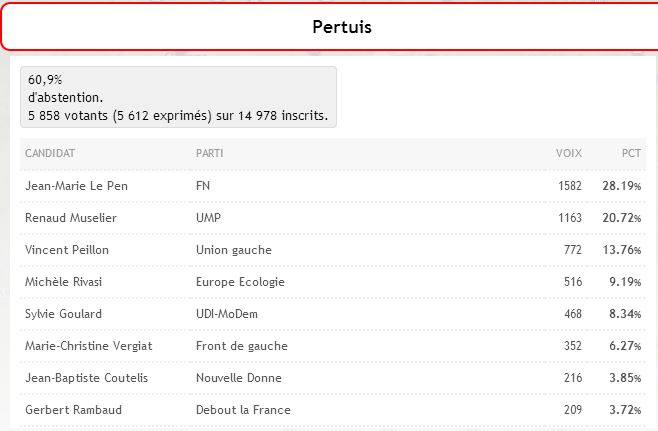
Task: Click the UDI-MoDem party cell
Action: 227,314
